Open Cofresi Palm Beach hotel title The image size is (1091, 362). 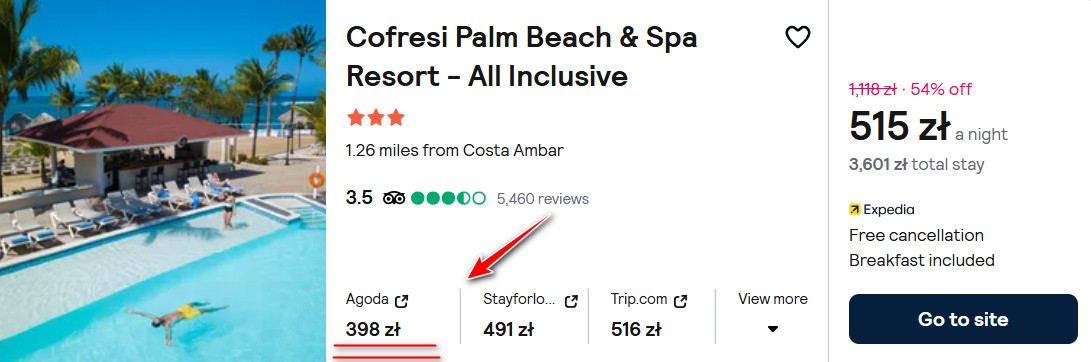[522, 56]
